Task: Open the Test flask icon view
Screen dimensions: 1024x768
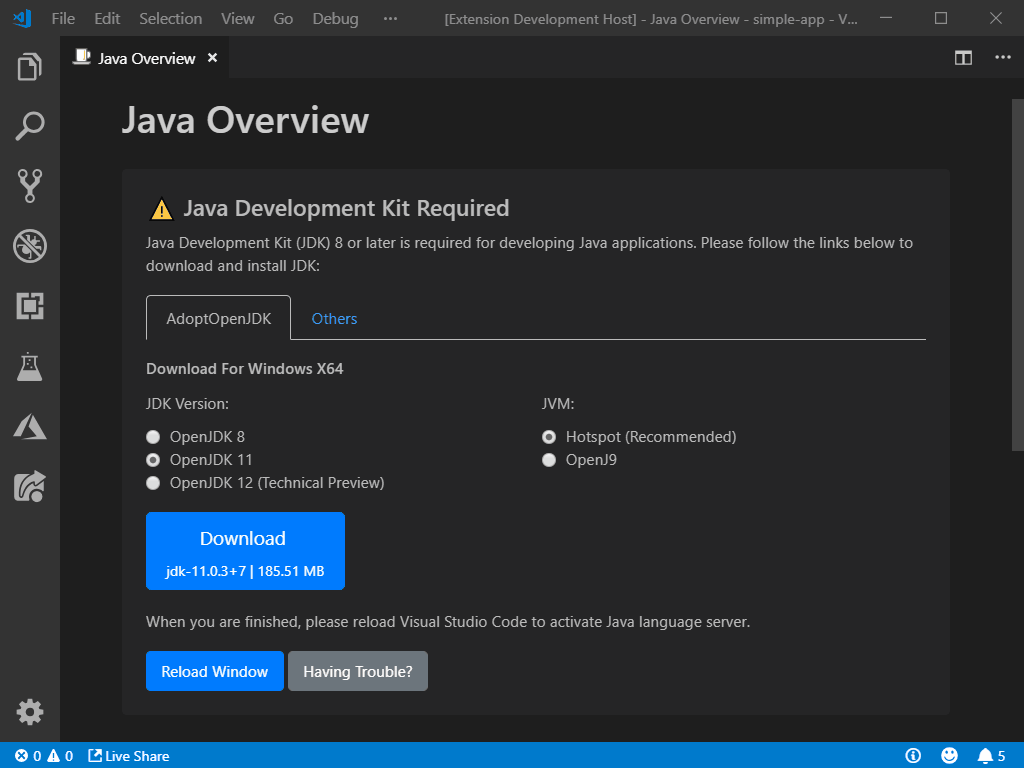Action: pos(30,366)
